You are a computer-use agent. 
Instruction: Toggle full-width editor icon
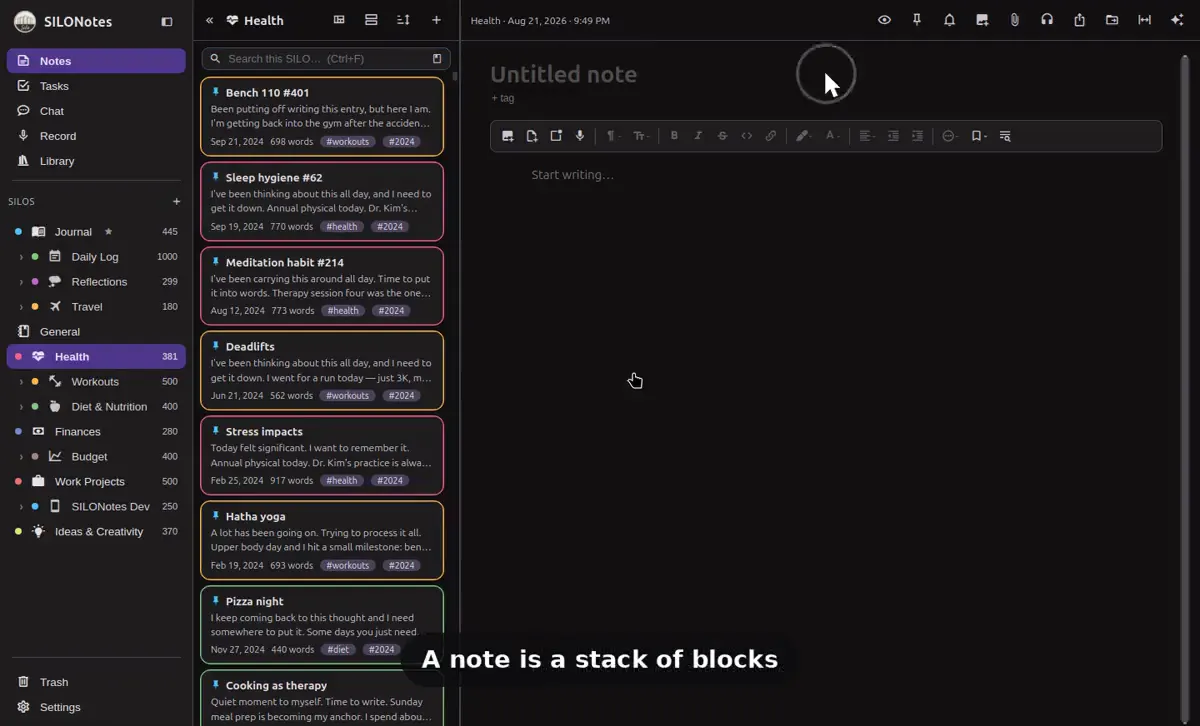(1145, 20)
